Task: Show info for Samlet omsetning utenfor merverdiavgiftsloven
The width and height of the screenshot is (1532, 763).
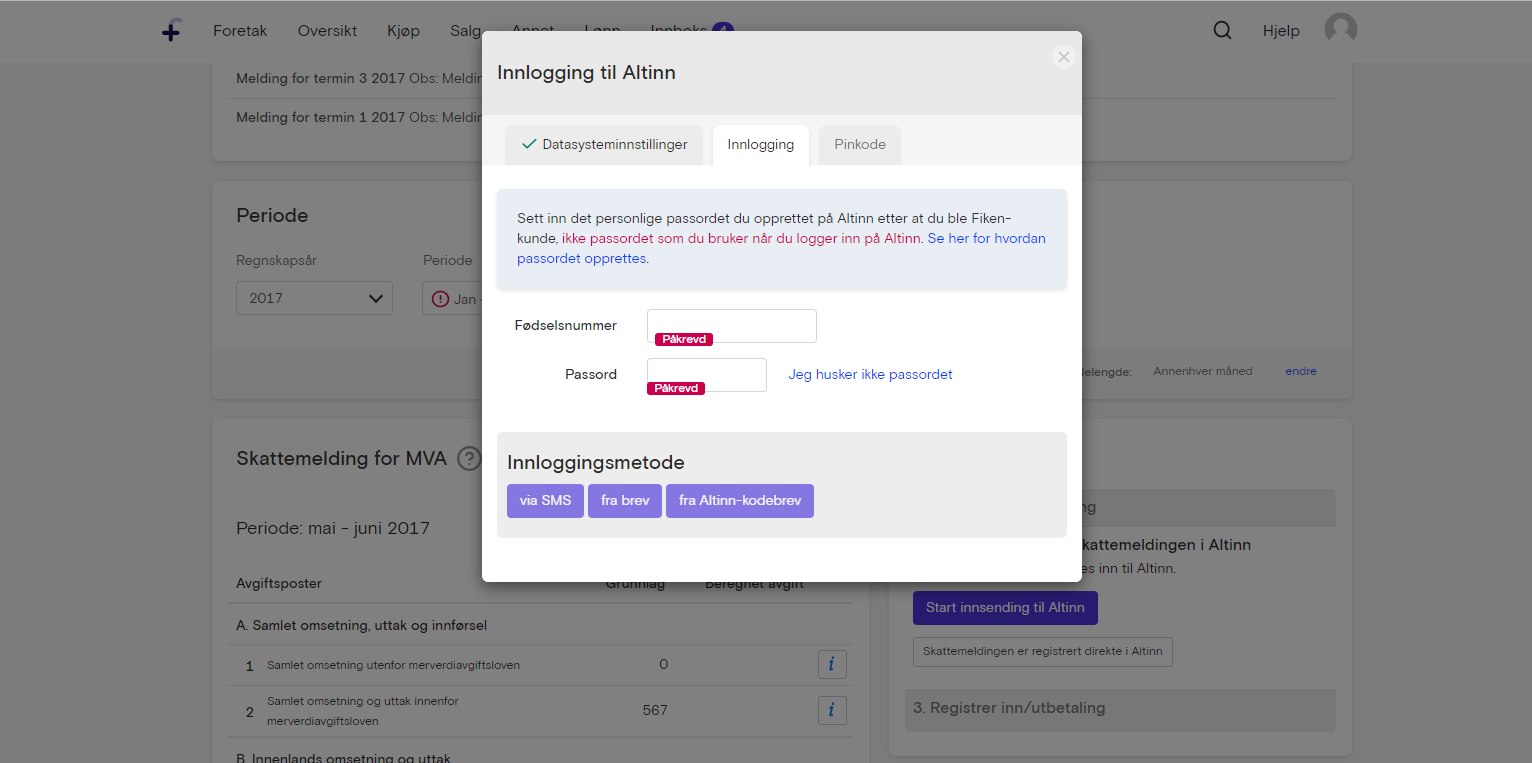Action: 832,664
